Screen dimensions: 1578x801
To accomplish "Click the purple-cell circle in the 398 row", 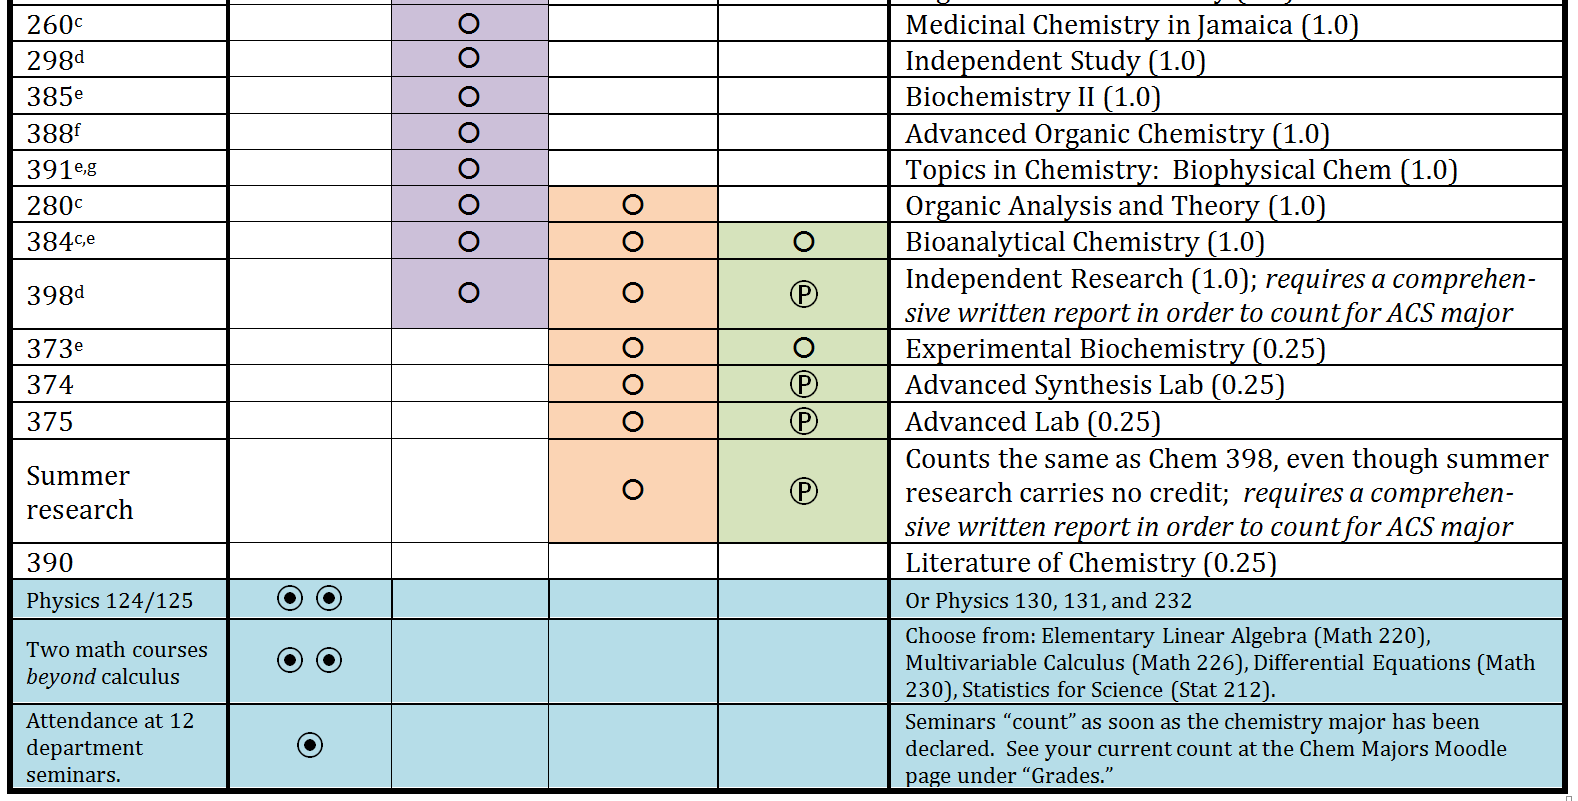I will point(469,293).
